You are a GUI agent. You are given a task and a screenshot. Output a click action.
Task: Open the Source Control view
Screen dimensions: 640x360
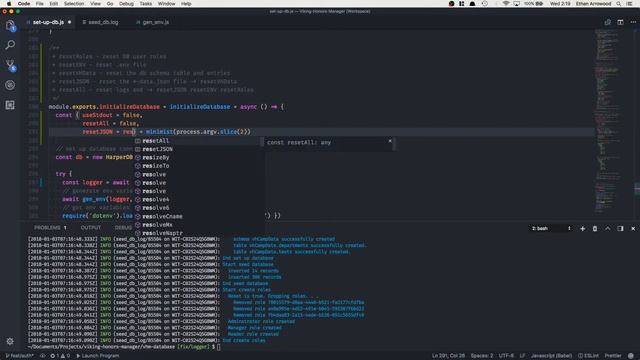coord(10,65)
